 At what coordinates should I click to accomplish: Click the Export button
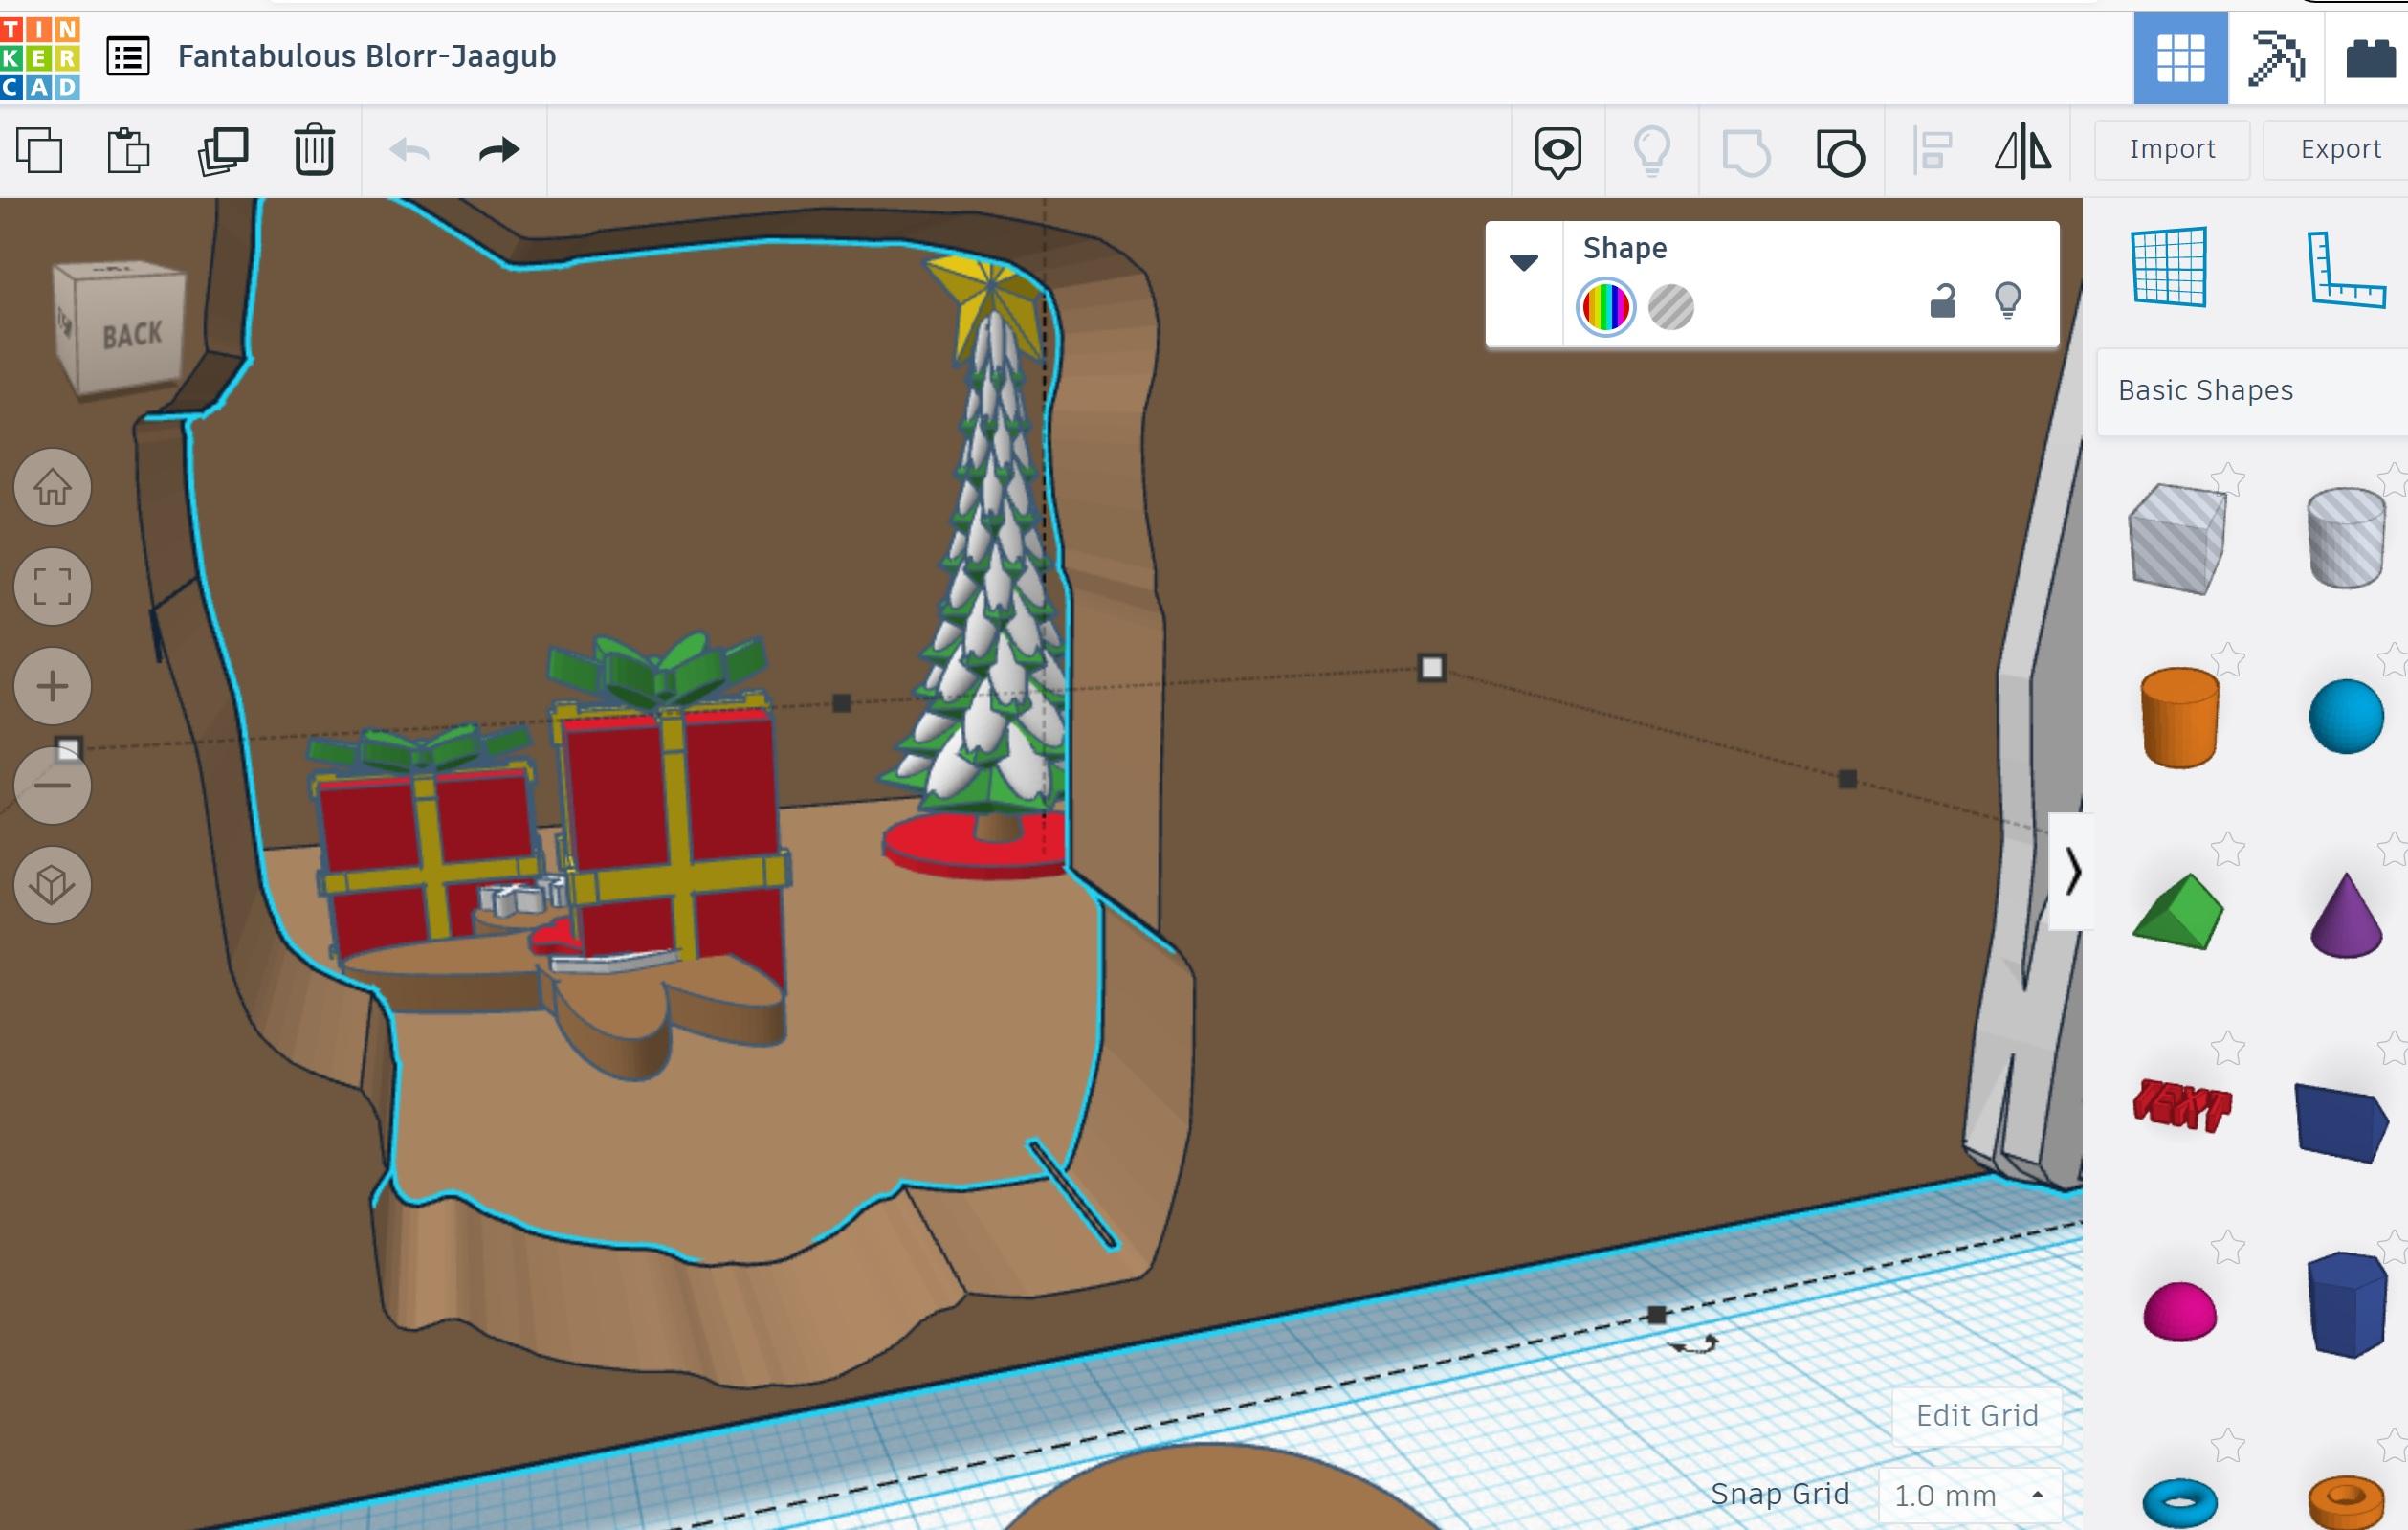pyautogui.click(x=2339, y=149)
